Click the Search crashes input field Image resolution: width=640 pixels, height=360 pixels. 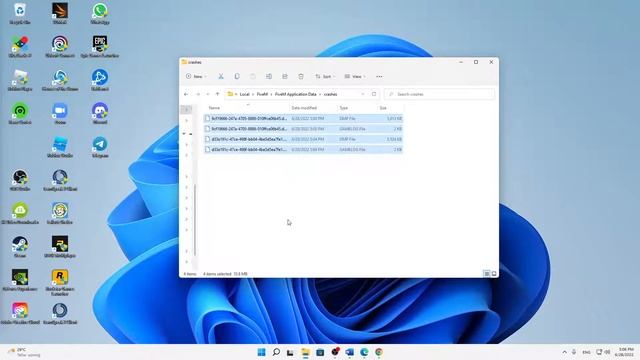tap(439, 94)
